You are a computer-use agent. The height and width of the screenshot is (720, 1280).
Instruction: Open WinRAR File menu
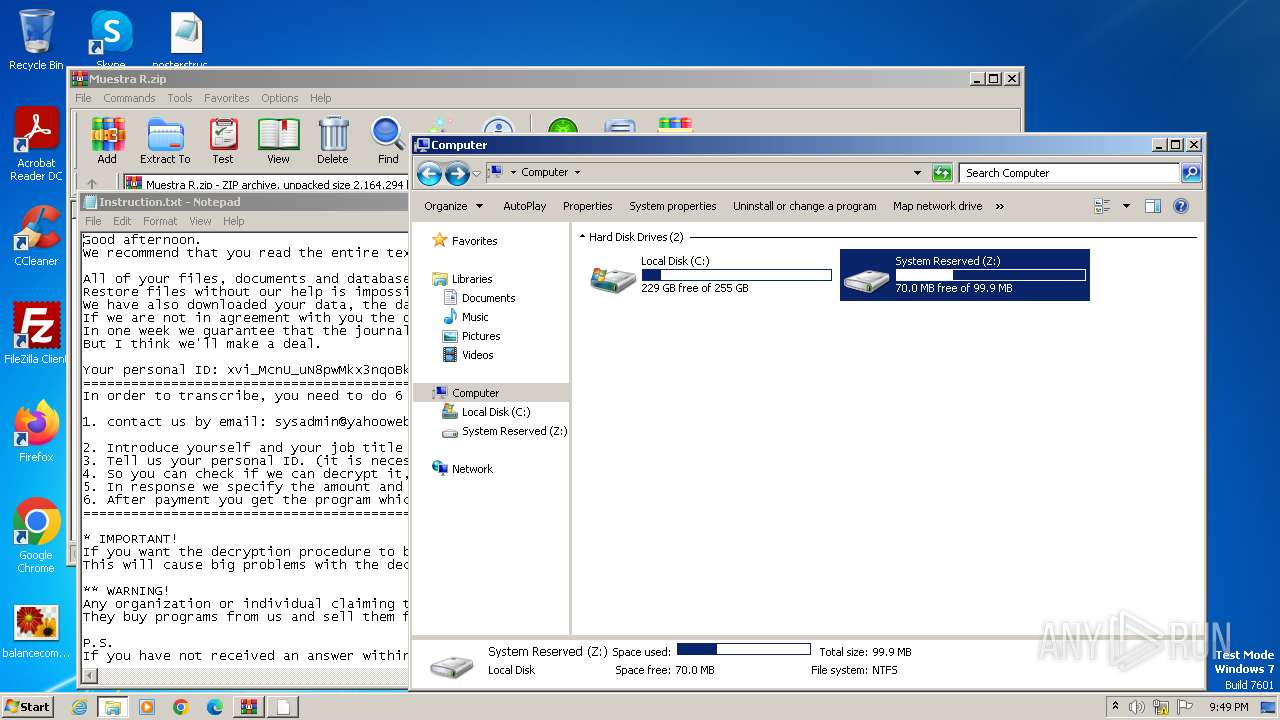click(x=83, y=98)
